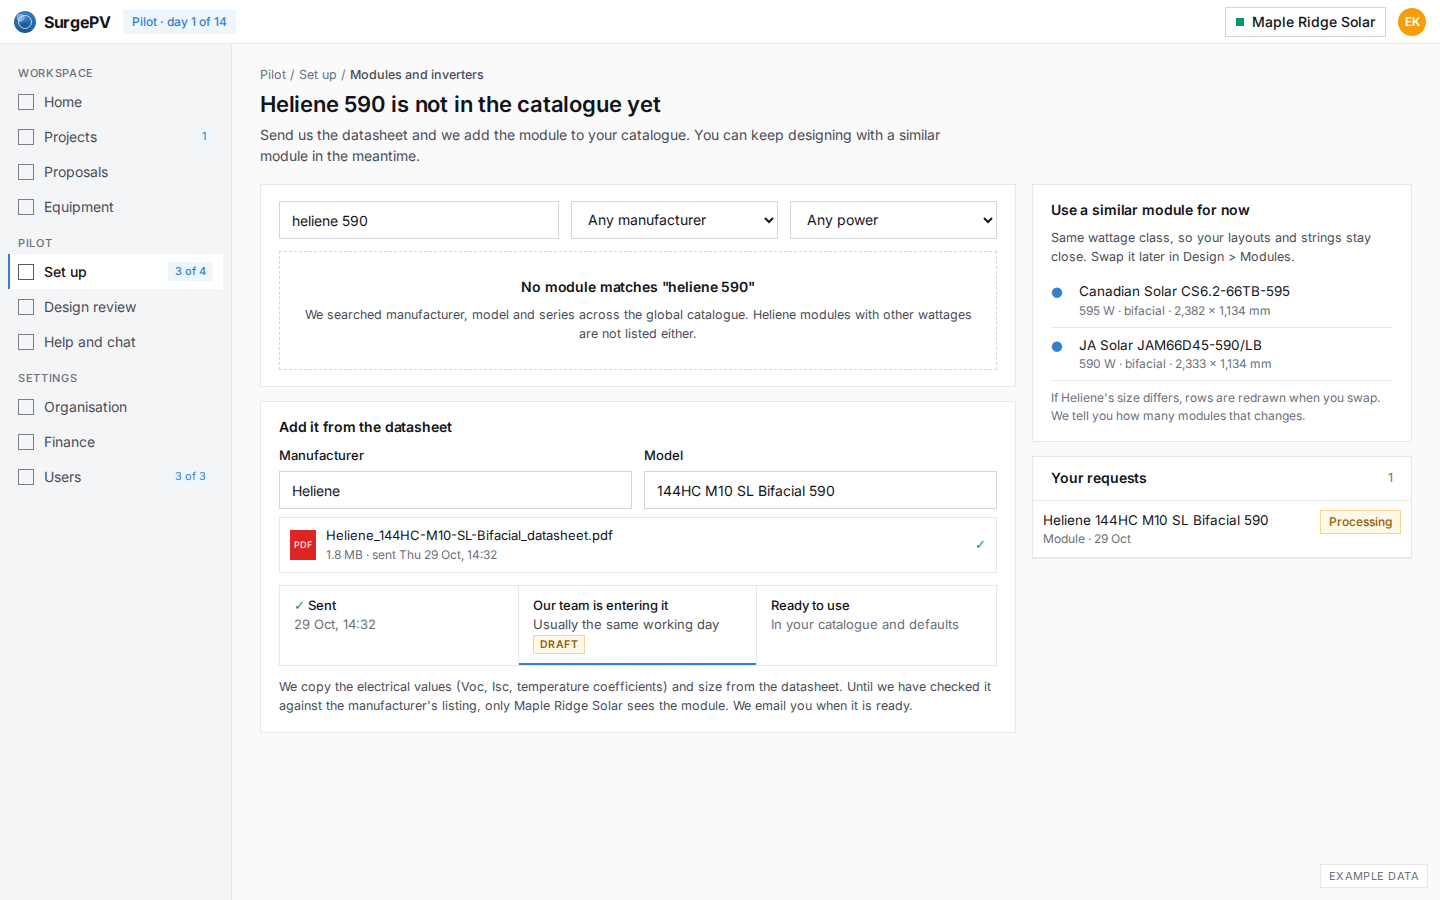Open Equipment in the sidebar

pyautogui.click(x=115, y=207)
